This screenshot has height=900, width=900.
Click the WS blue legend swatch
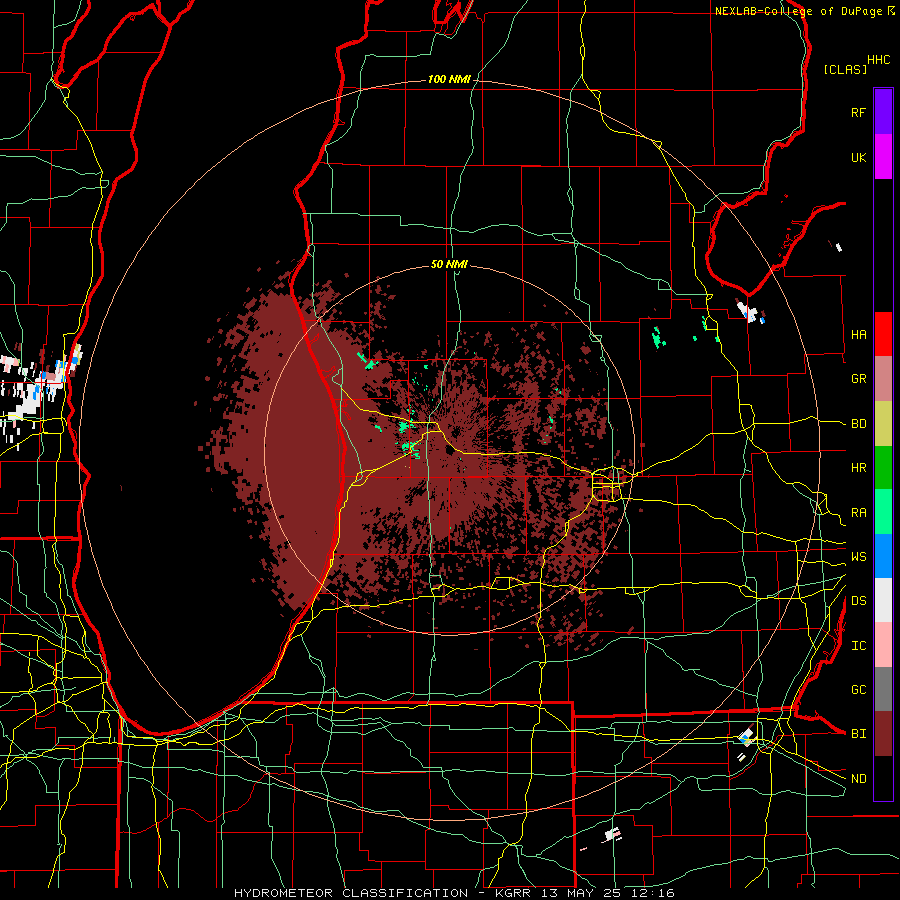(883, 556)
